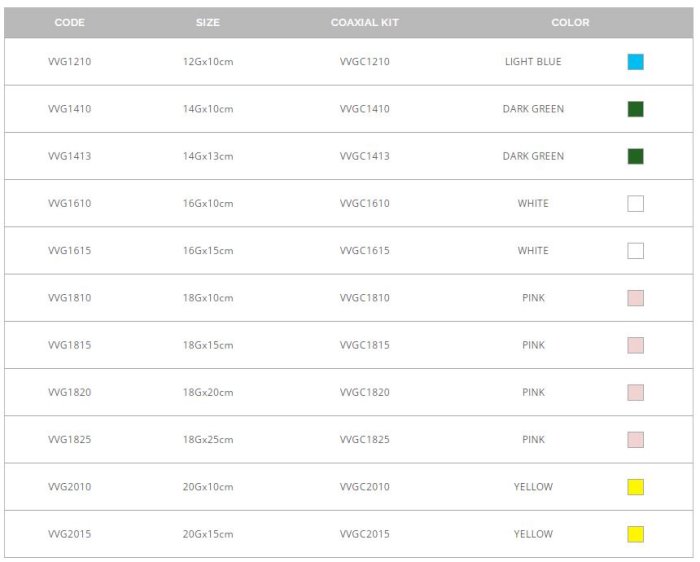700x562 pixels.
Task: Click coaxial kit code VVGC1410
Action: click(365, 109)
